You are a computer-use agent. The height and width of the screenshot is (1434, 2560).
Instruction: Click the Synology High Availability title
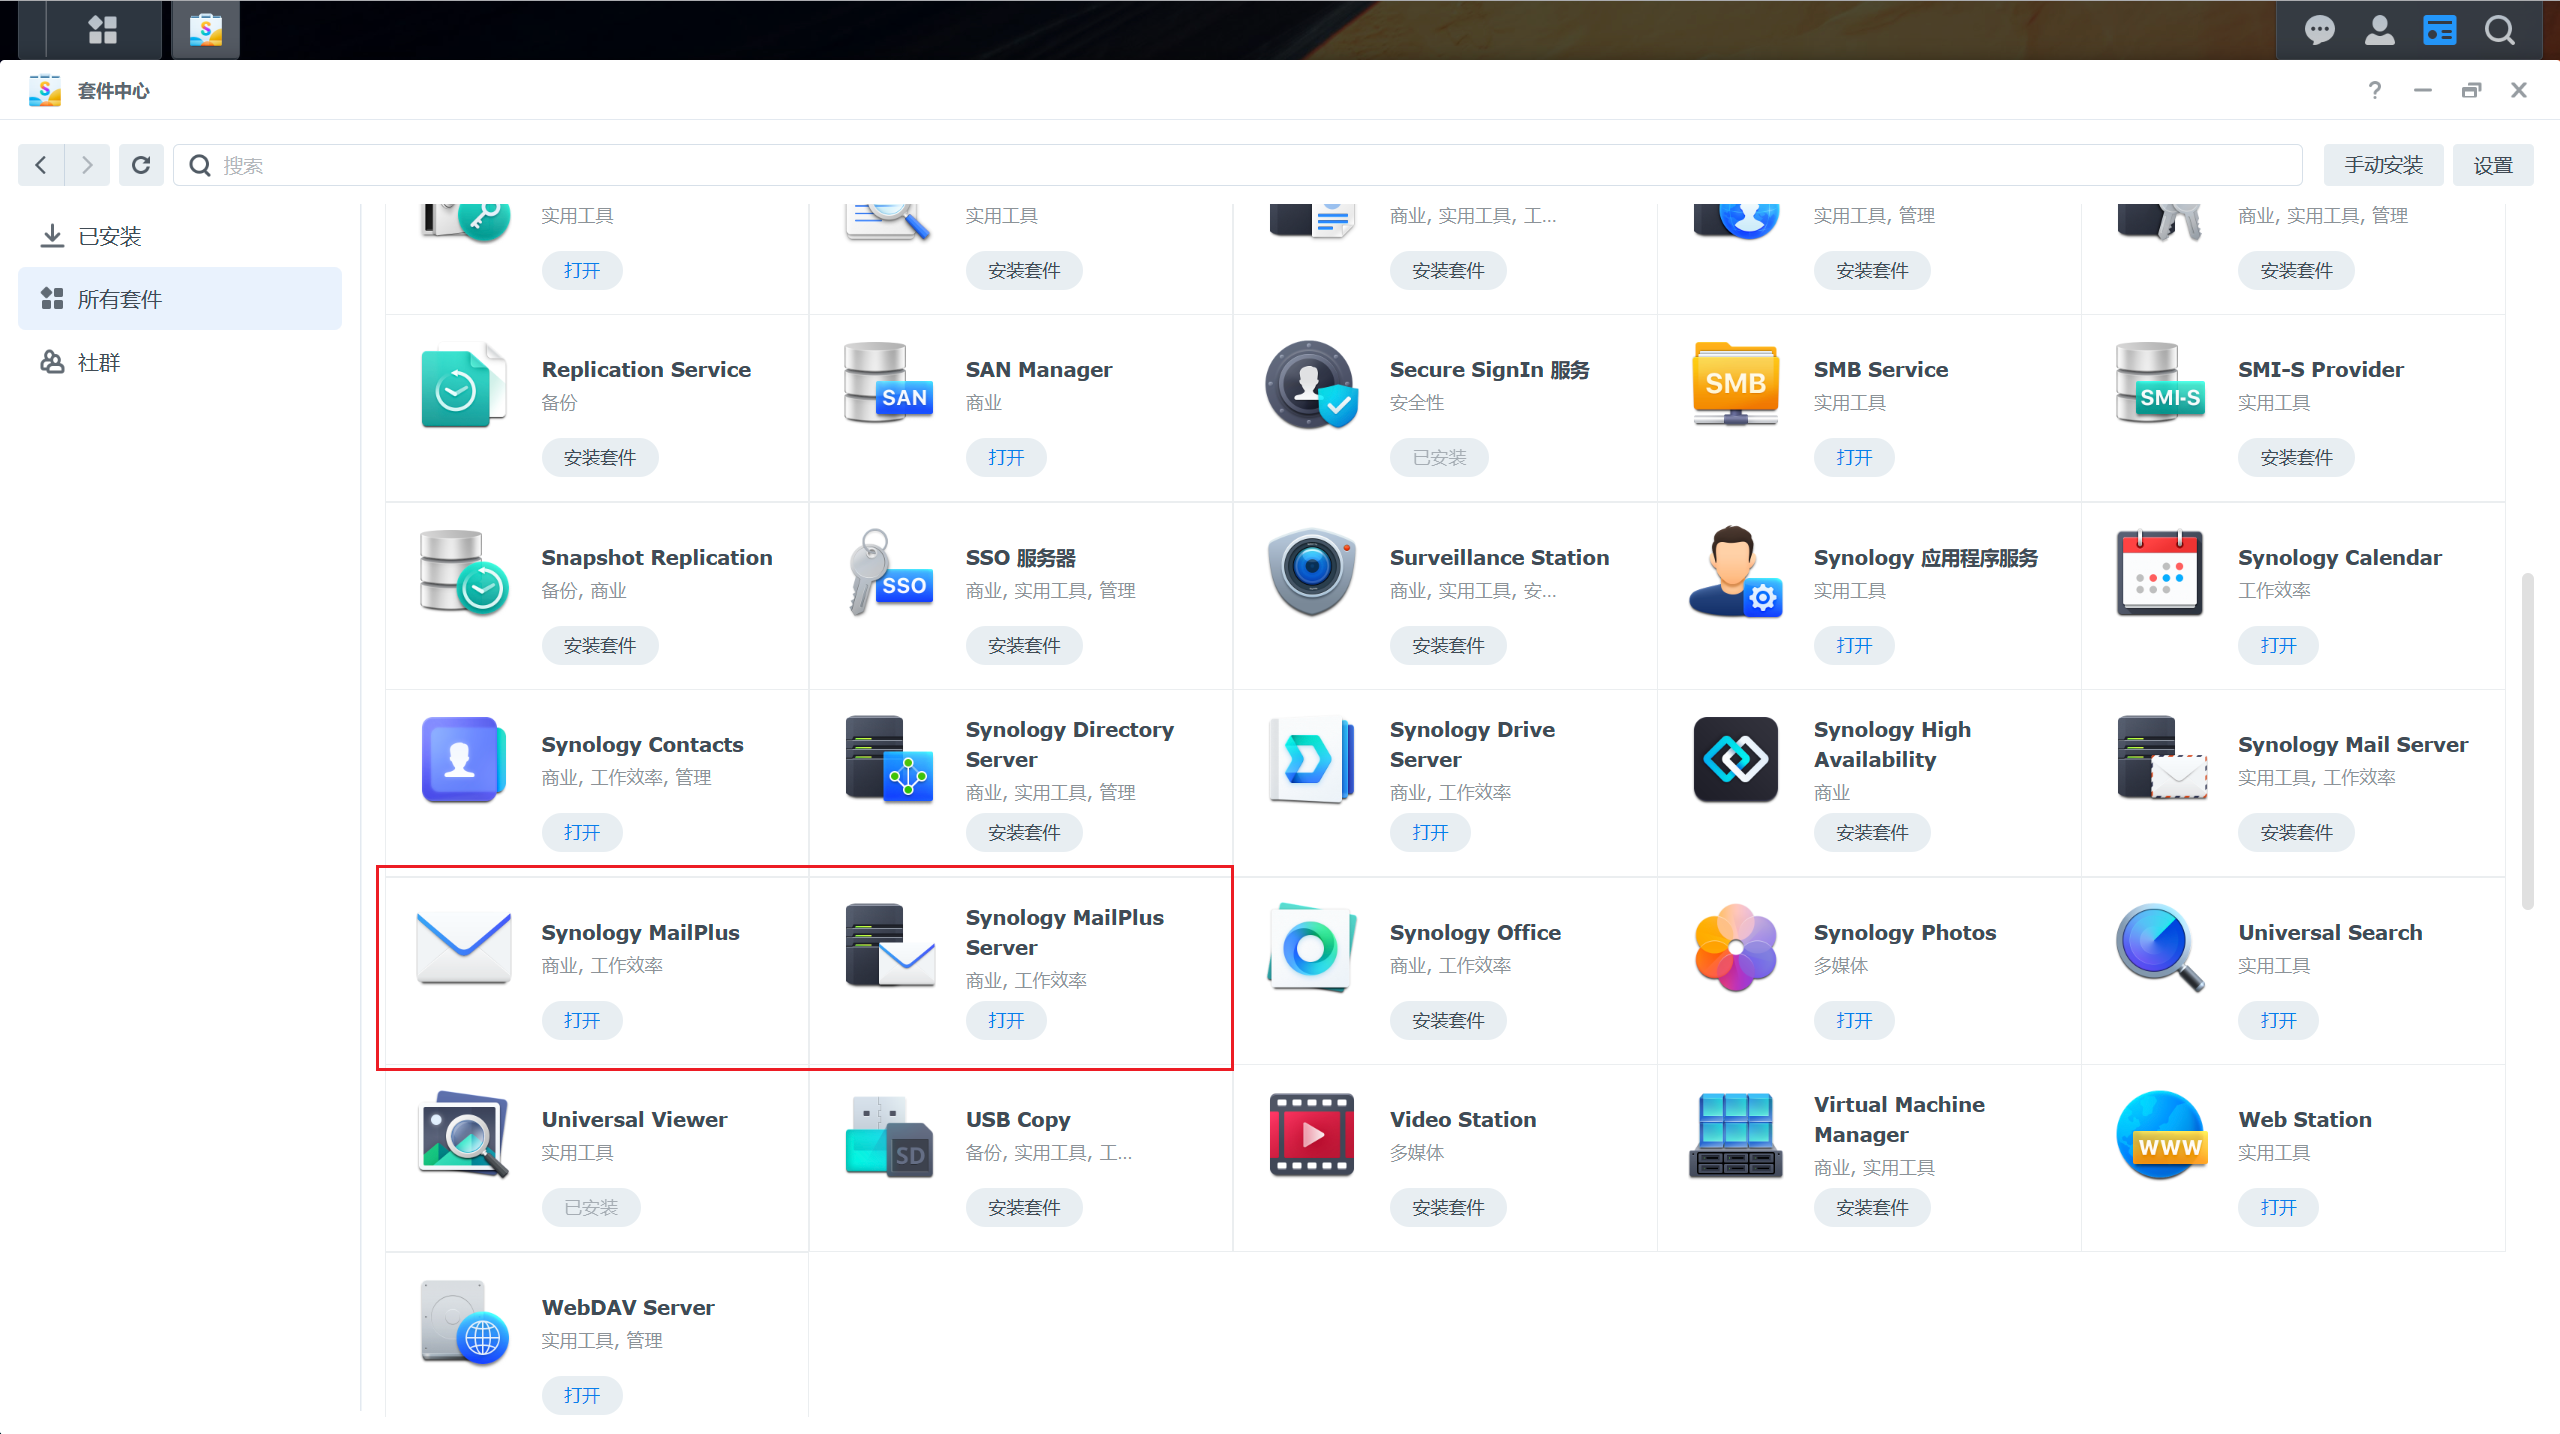tap(1892, 745)
